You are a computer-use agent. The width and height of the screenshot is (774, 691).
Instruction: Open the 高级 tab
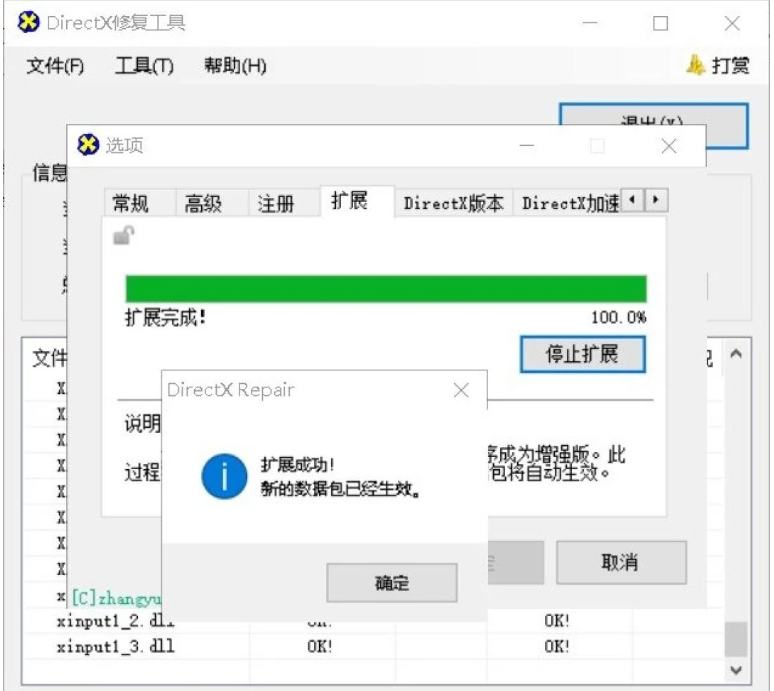click(x=203, y=203)
